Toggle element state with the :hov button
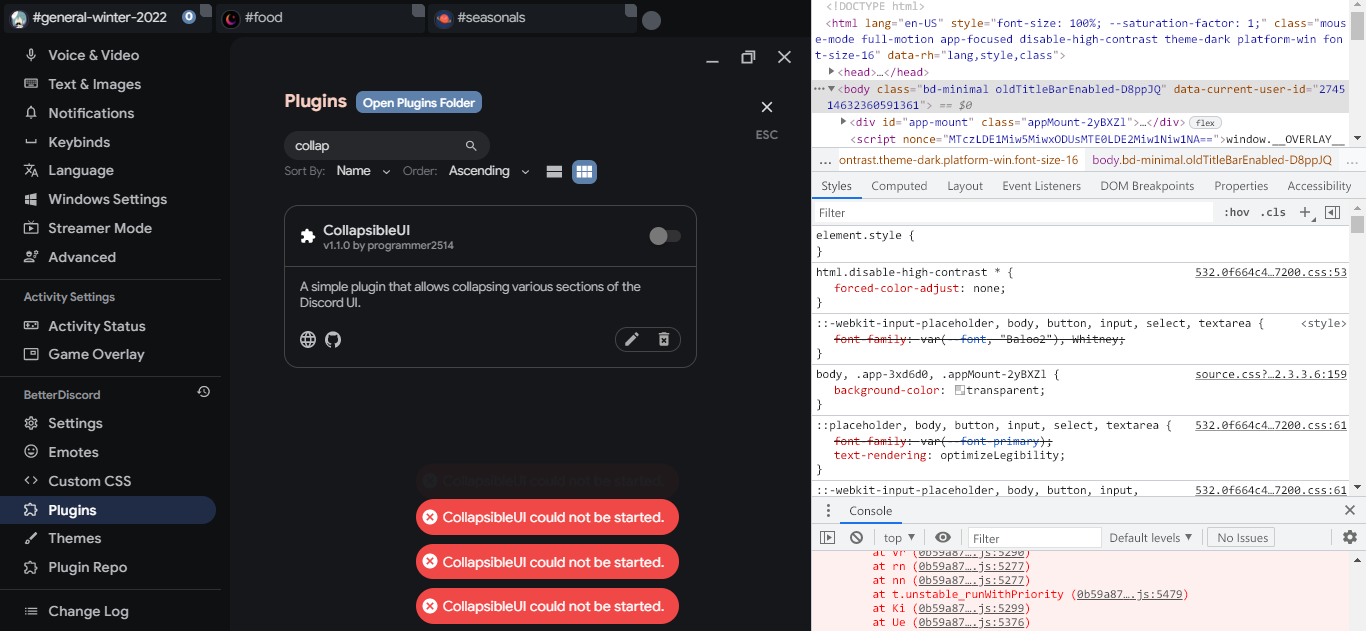The height and width of the screenshot is (631, 1366). (1237, 212)
